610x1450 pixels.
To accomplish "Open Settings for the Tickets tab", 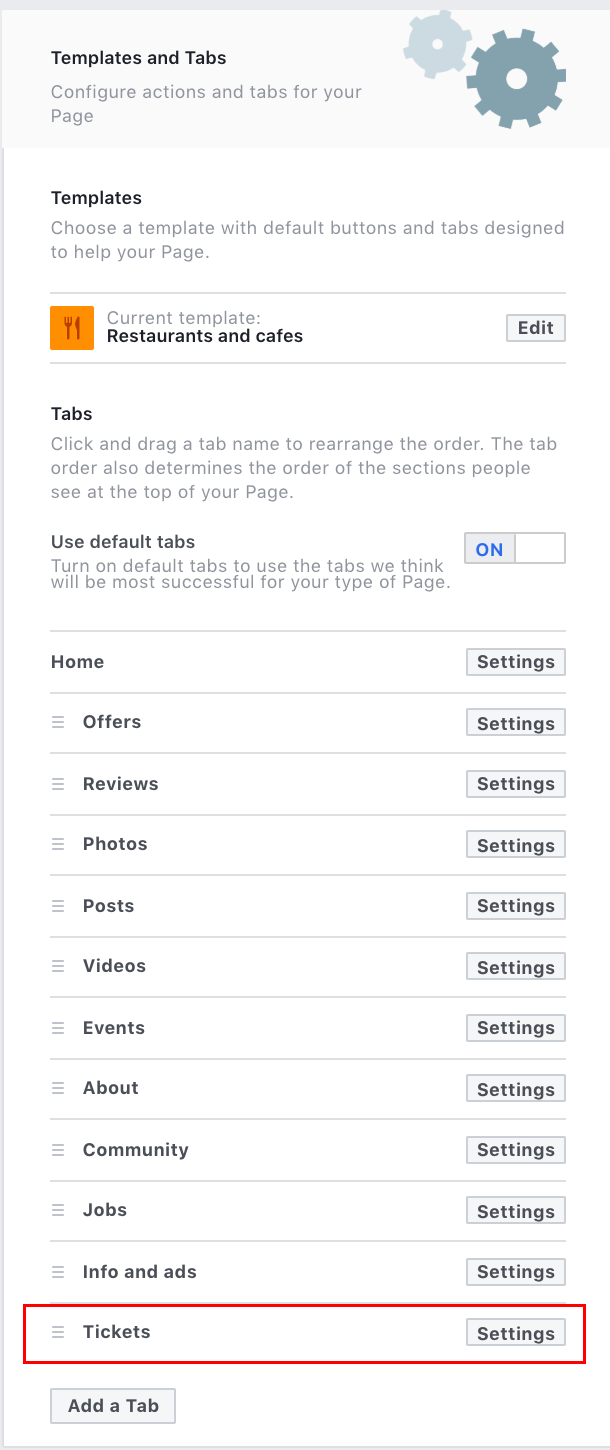I will (516, 1333).
